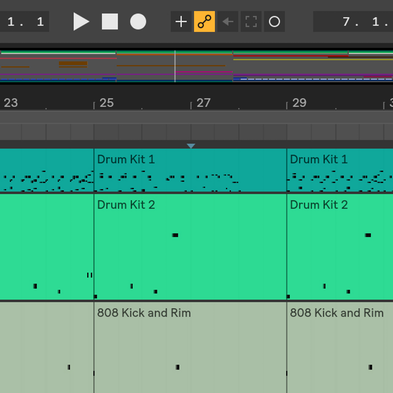393x393 pixels.
Task: Select the Drum Kit 1 clip starting at bar 29
Action: [x=340, y=170]
